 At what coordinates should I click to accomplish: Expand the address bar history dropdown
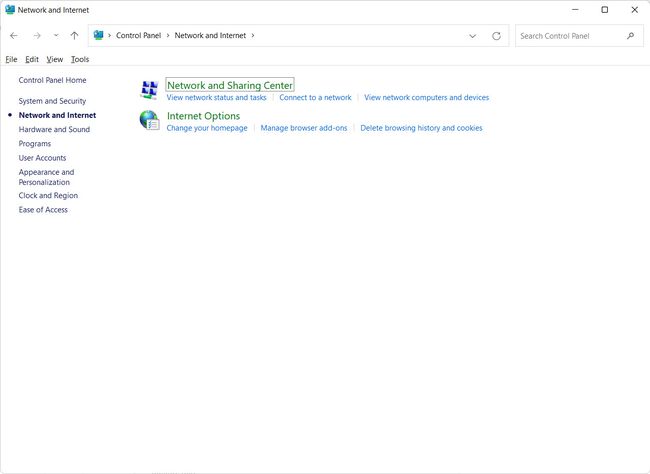tap(472, 35)
